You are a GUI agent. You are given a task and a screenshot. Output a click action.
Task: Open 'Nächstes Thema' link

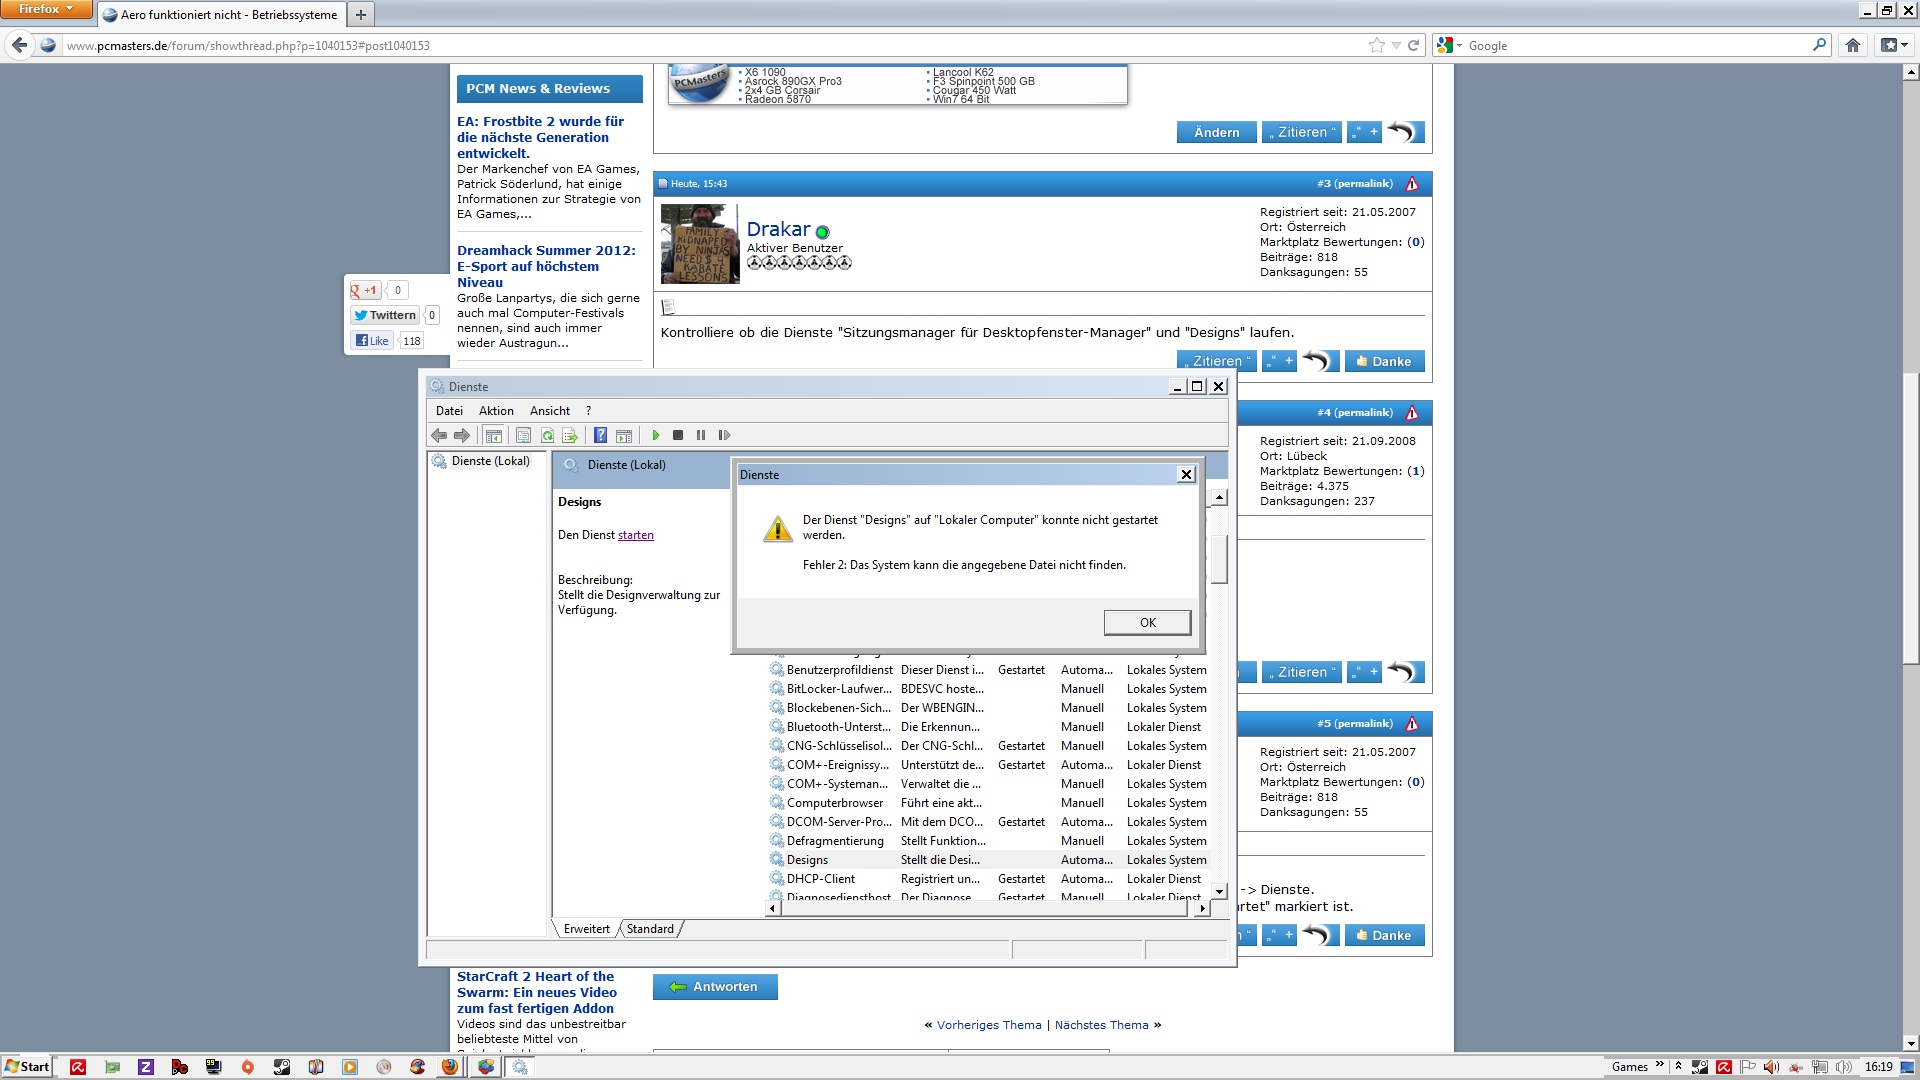coord(1101,1025)
